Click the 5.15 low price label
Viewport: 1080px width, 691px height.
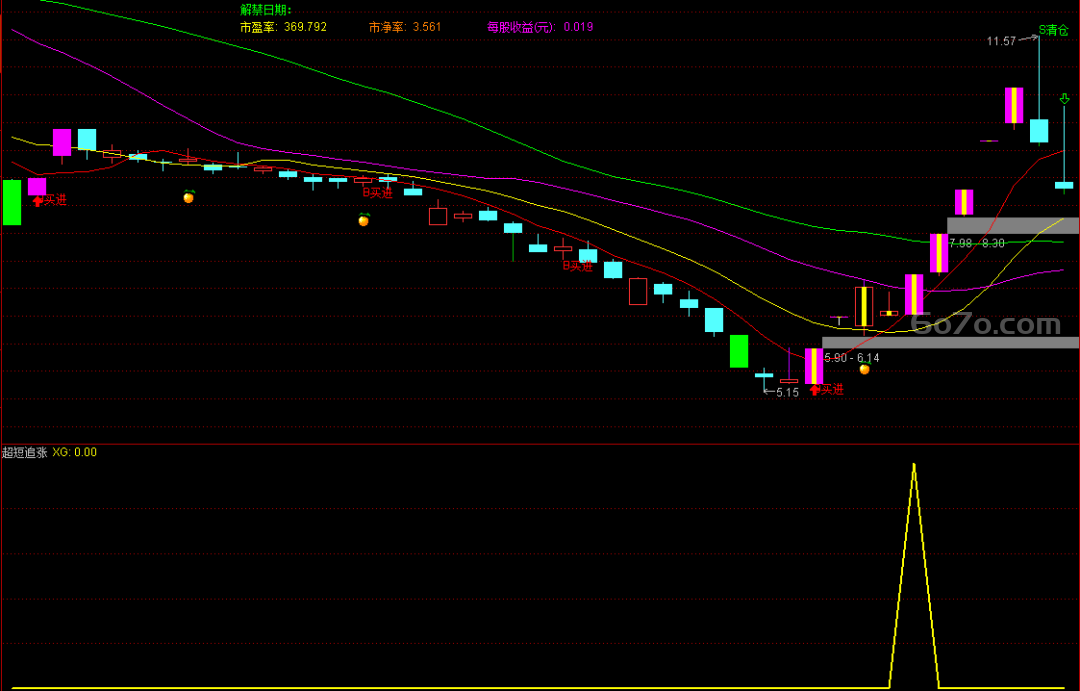pos(787,392)
